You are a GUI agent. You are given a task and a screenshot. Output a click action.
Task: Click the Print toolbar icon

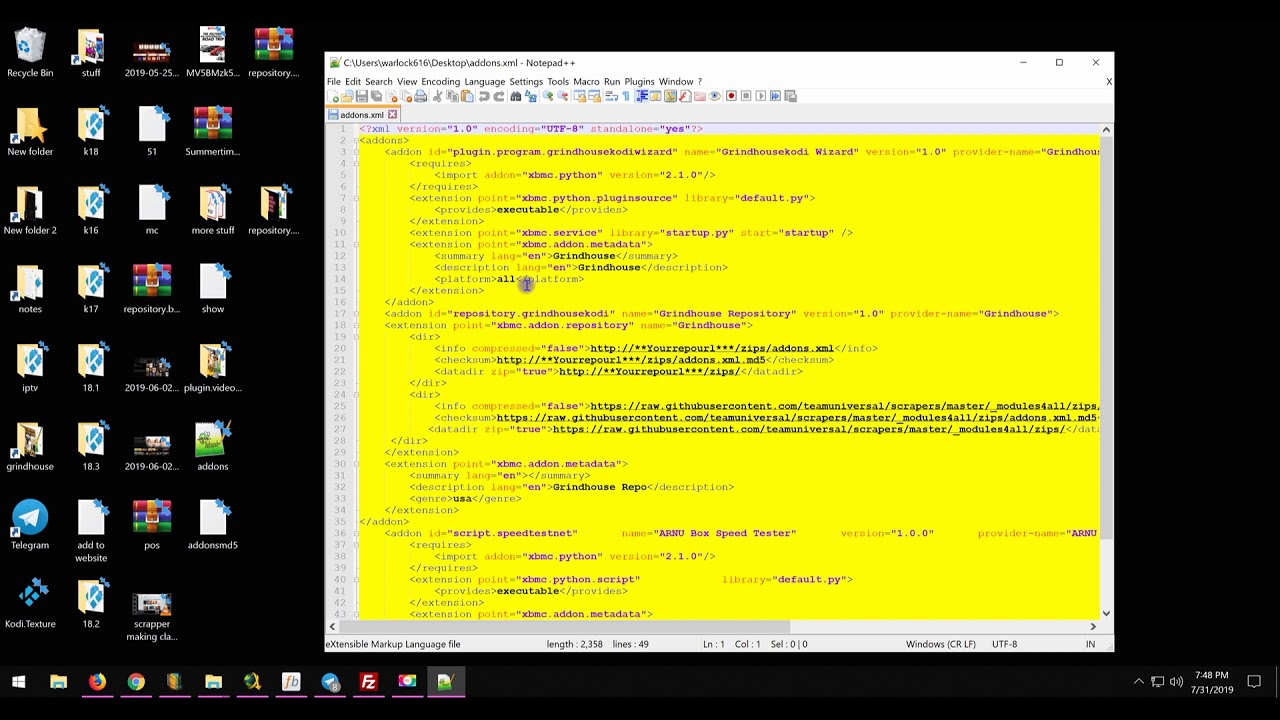pyautogui.click(x=421, y=96)
